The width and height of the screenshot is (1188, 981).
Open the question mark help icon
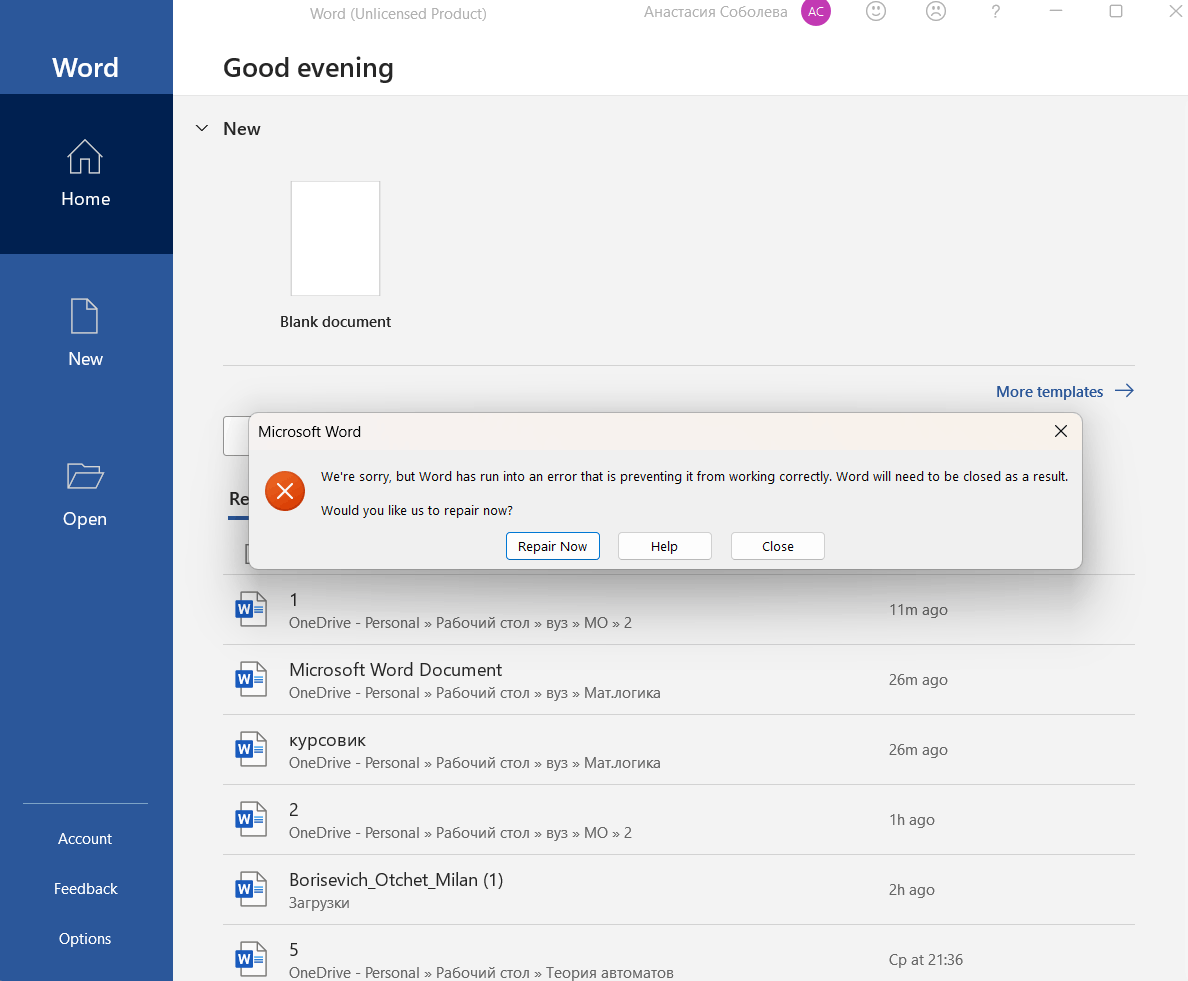996,11
